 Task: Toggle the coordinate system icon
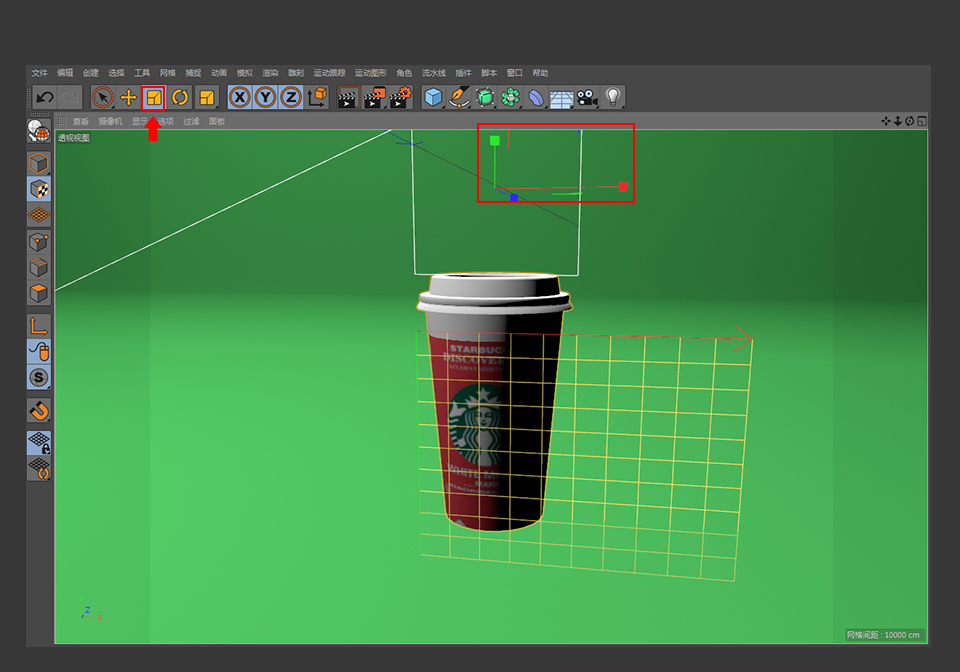tap(318, 97)
